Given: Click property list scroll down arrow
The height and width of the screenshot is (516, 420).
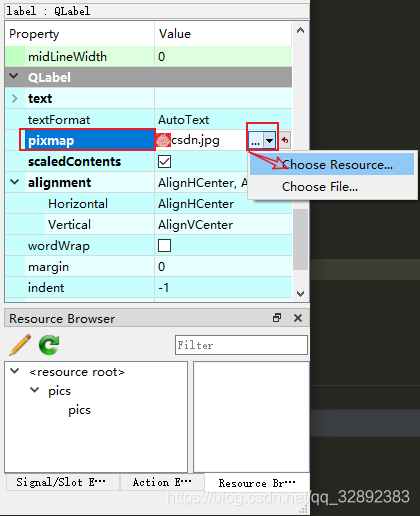Looking at the screenshot, I should point(300,294).
